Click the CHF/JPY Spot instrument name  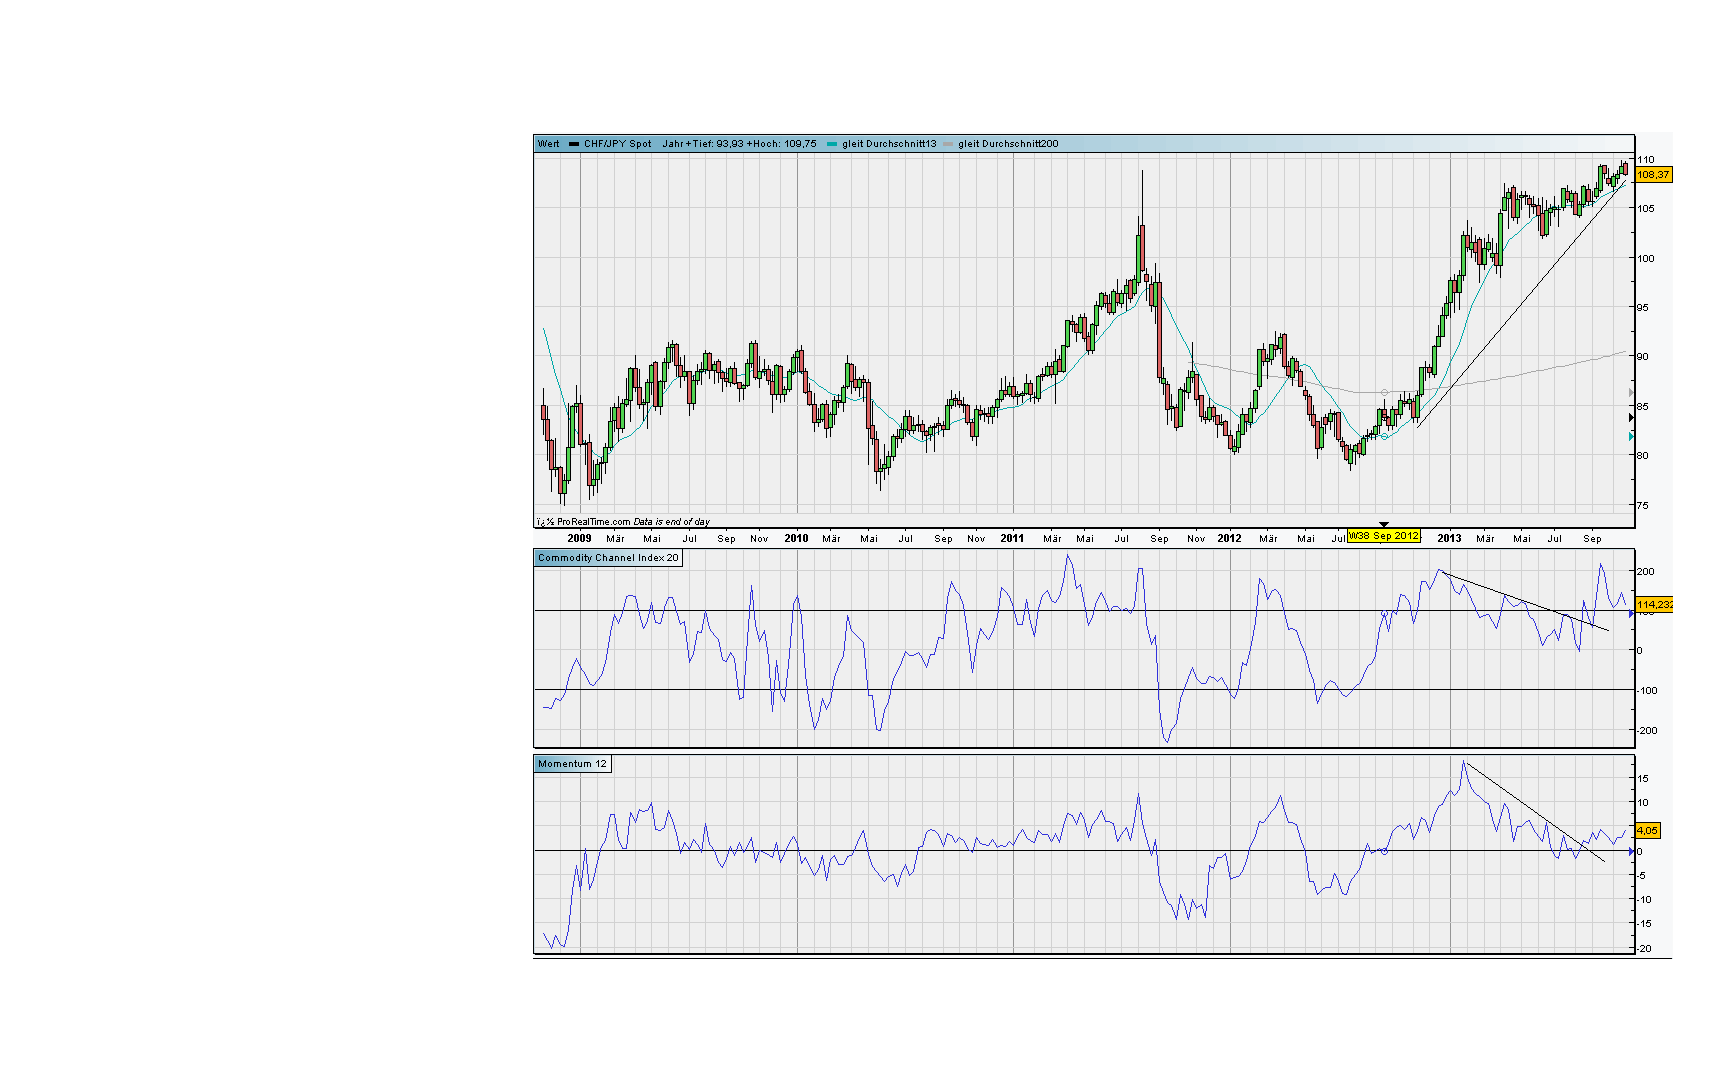pos(618,144)
